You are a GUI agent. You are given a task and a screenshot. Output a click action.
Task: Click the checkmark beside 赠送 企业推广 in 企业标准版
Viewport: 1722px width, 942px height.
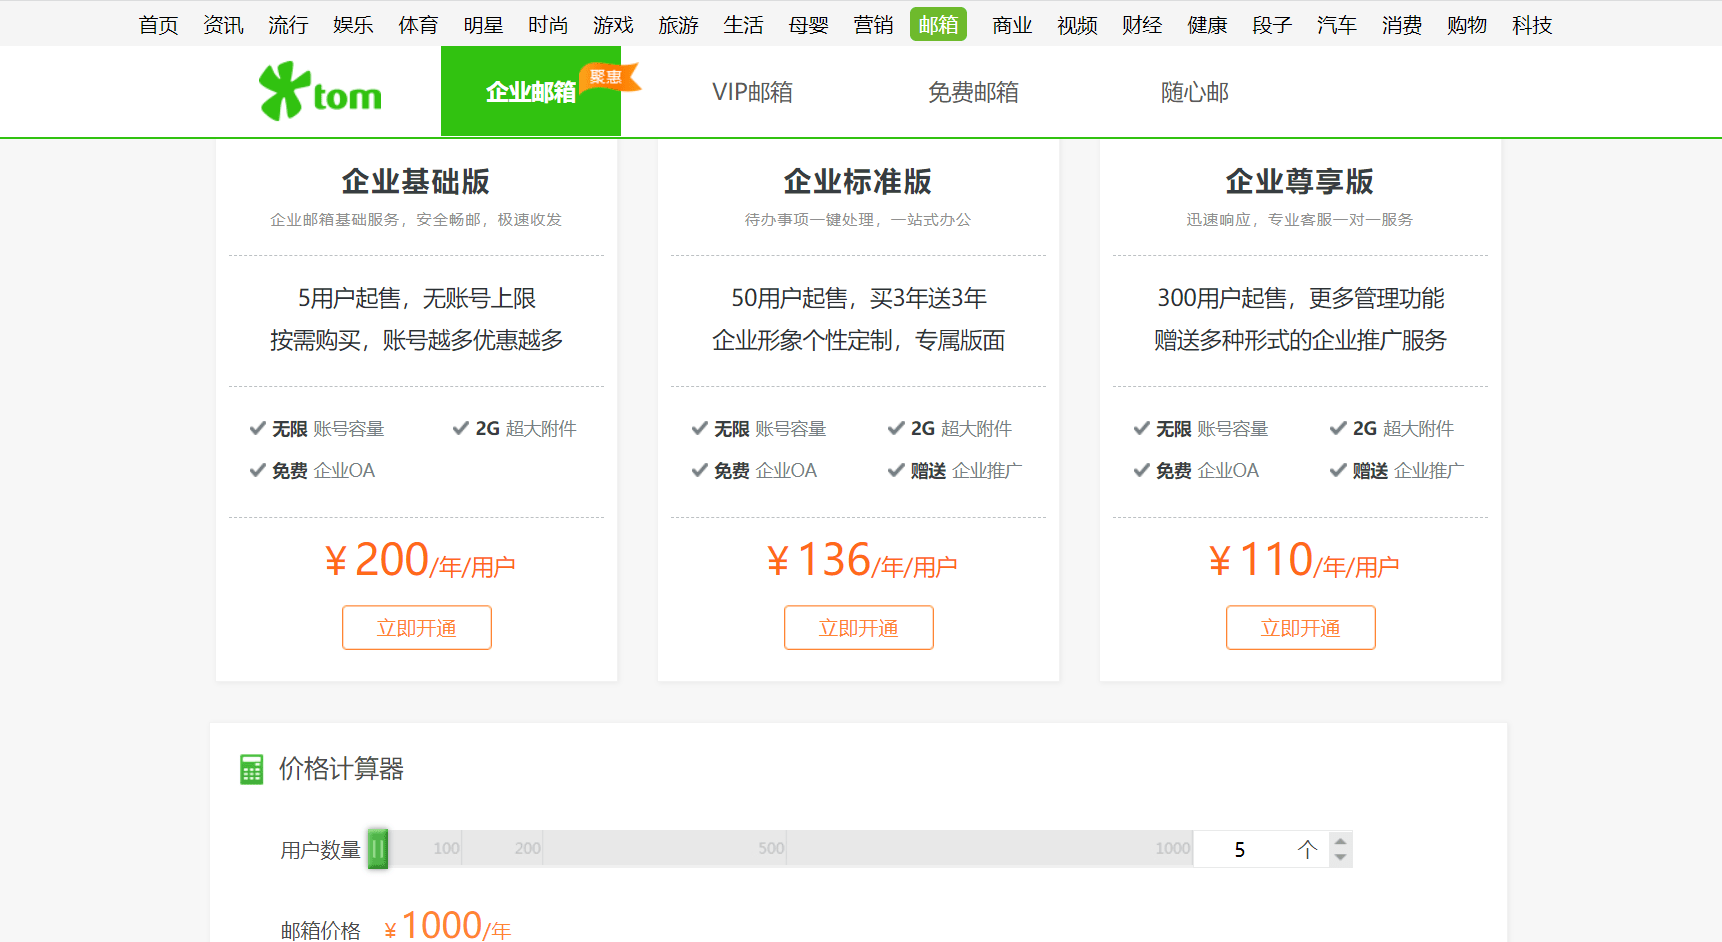[x=897, y=470]
